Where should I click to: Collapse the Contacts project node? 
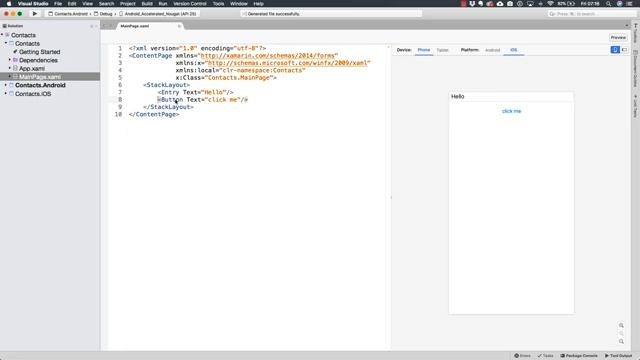point(6,43)
